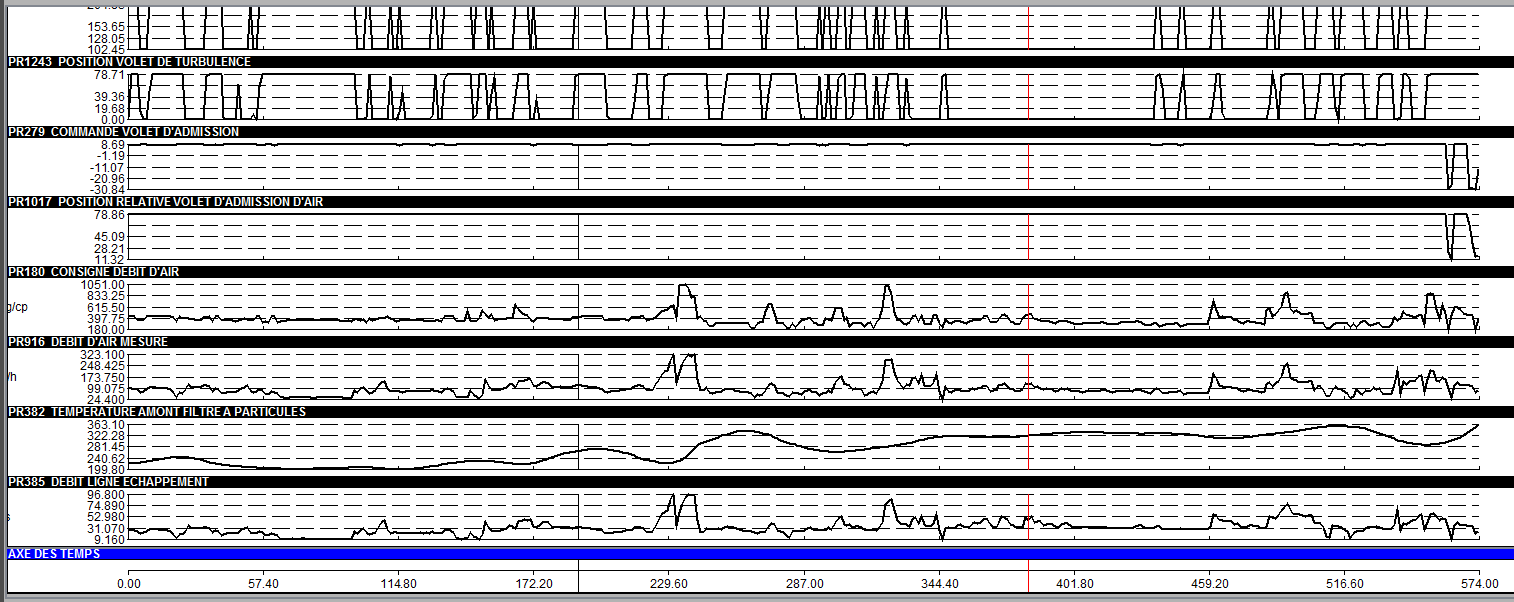
Task: Click the red cursor line in the temperature graph
Action: coord(1029,446)
